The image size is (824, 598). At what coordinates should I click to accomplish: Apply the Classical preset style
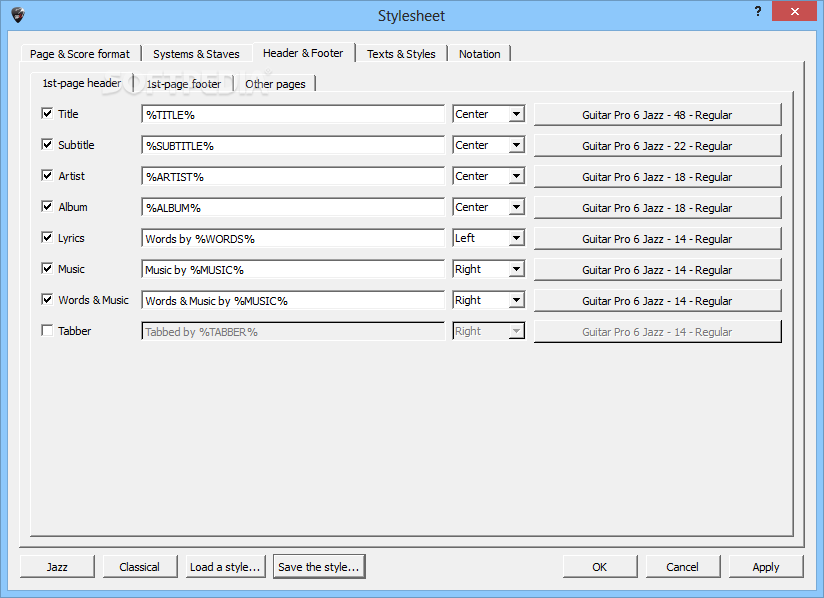pyautogui.click(x=140, y=566)
